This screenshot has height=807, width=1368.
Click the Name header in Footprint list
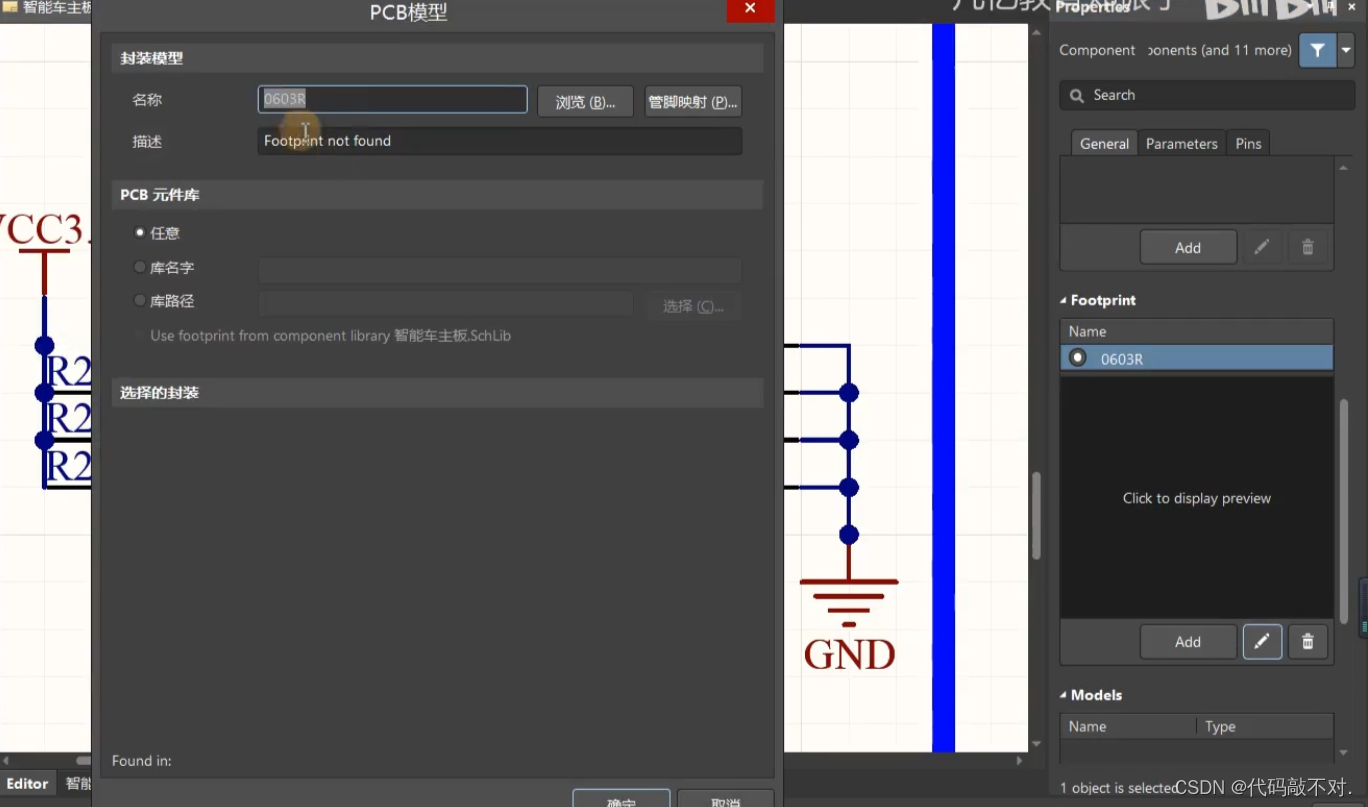[1196, 332]
